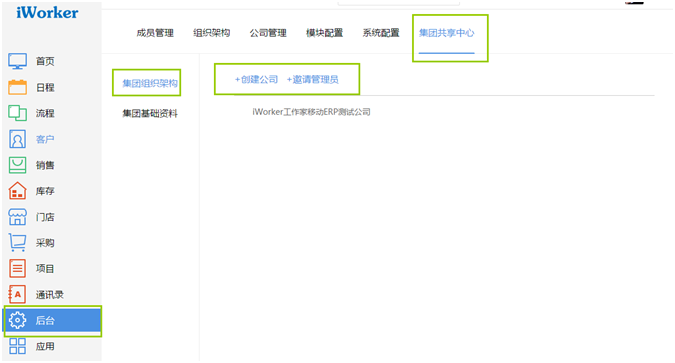
Task: Select the 销售 sales icon
Action: click(17, 165)
